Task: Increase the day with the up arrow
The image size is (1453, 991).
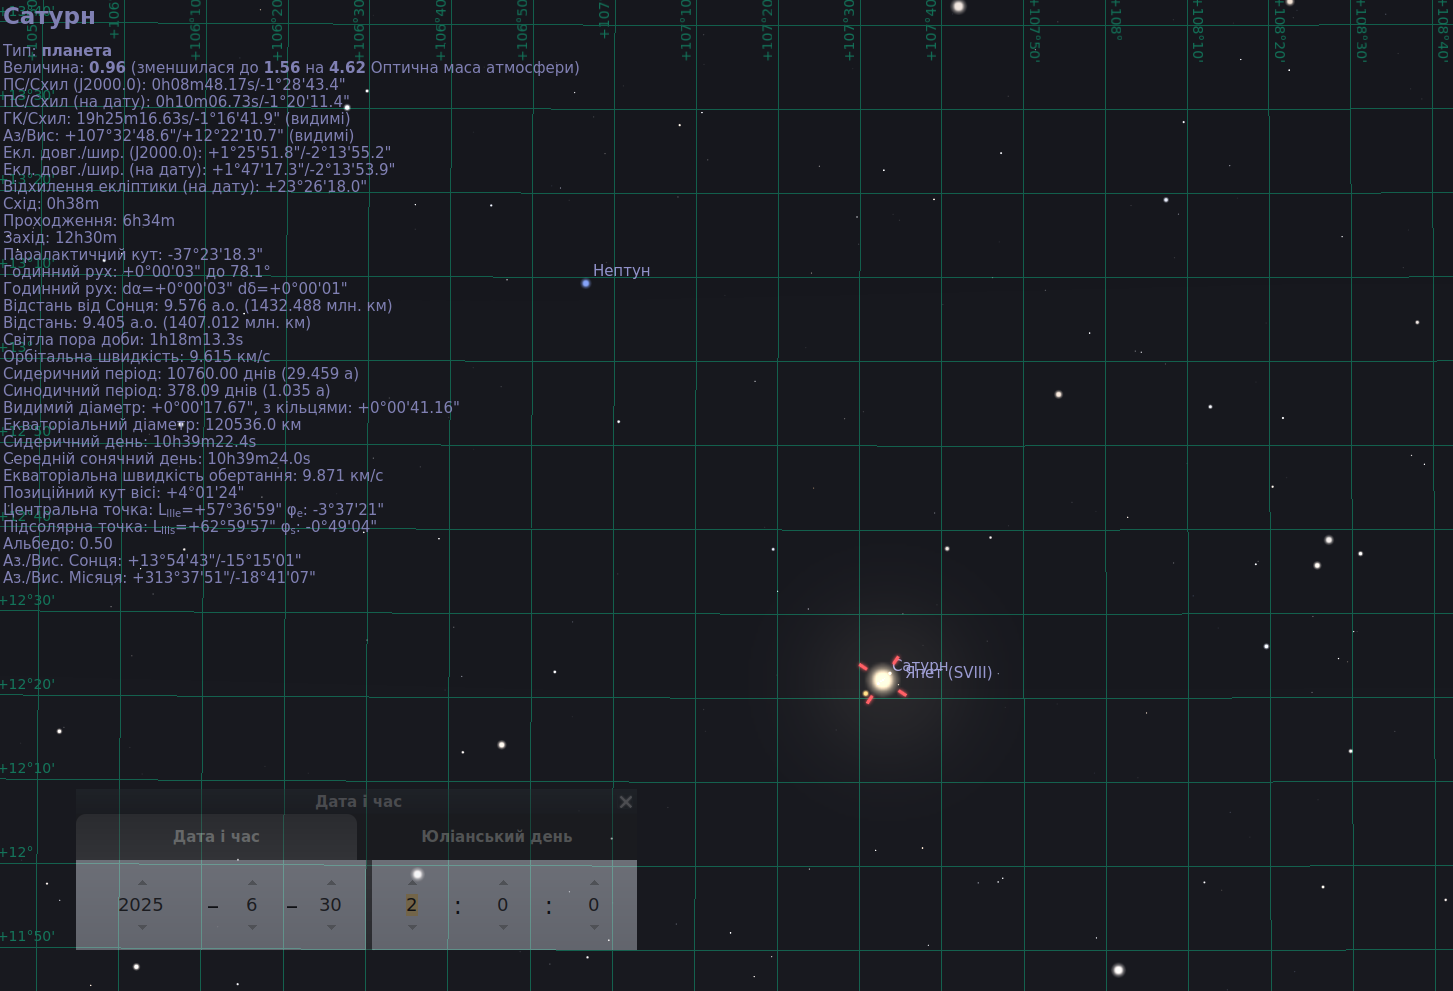Action: pyautogui.click(x=331, y=883)
